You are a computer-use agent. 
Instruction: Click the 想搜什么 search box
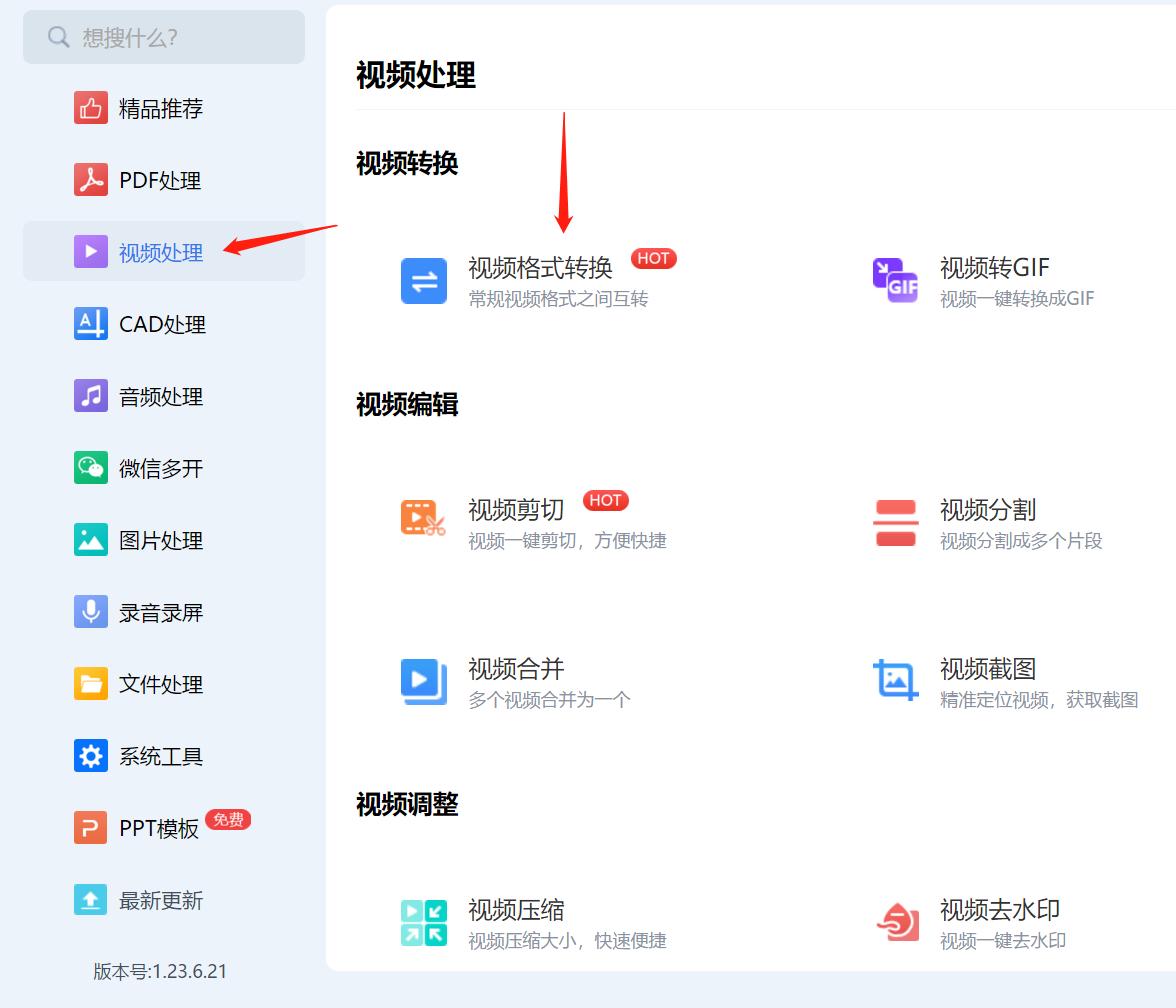pos(163,37)
